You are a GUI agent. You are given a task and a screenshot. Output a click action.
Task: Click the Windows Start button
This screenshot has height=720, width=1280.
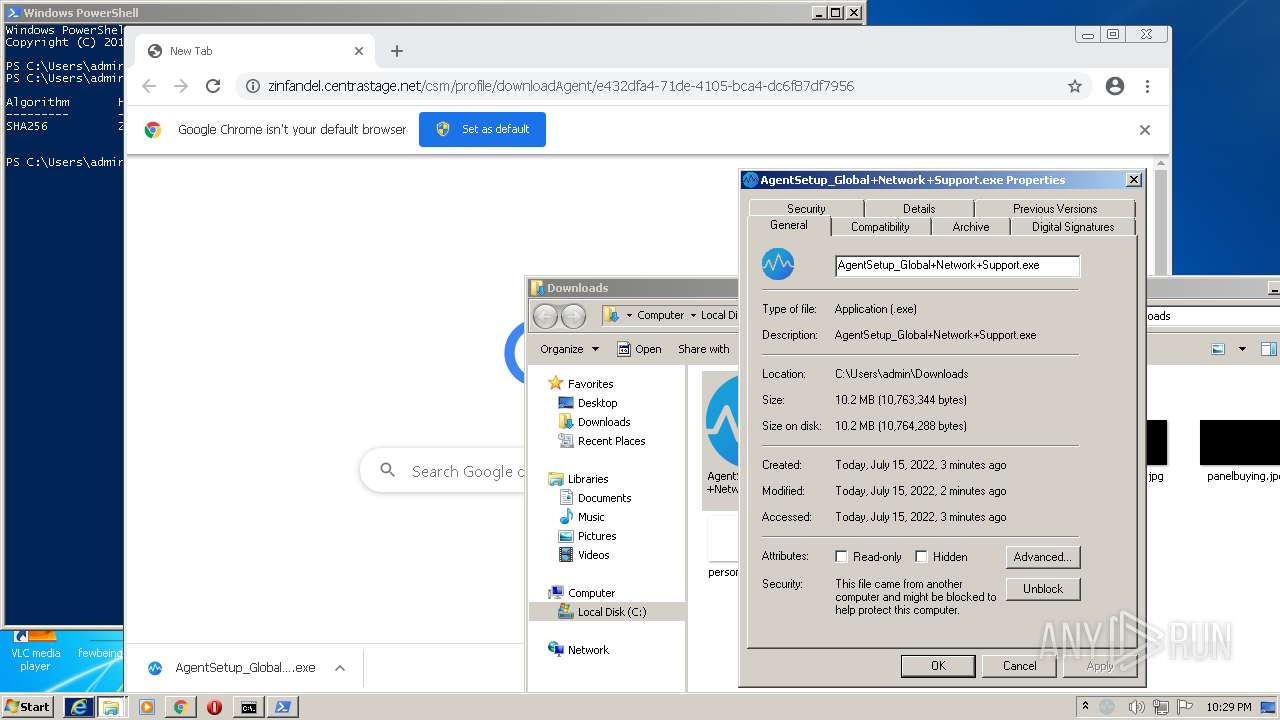tap(27, 706)
